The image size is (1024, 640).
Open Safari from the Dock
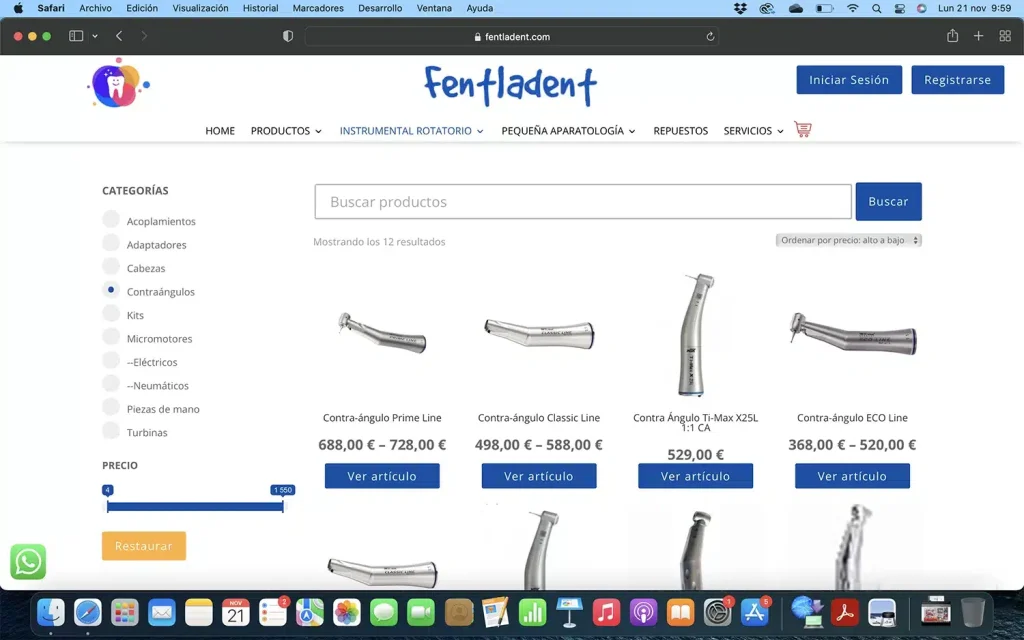point(88,613)
